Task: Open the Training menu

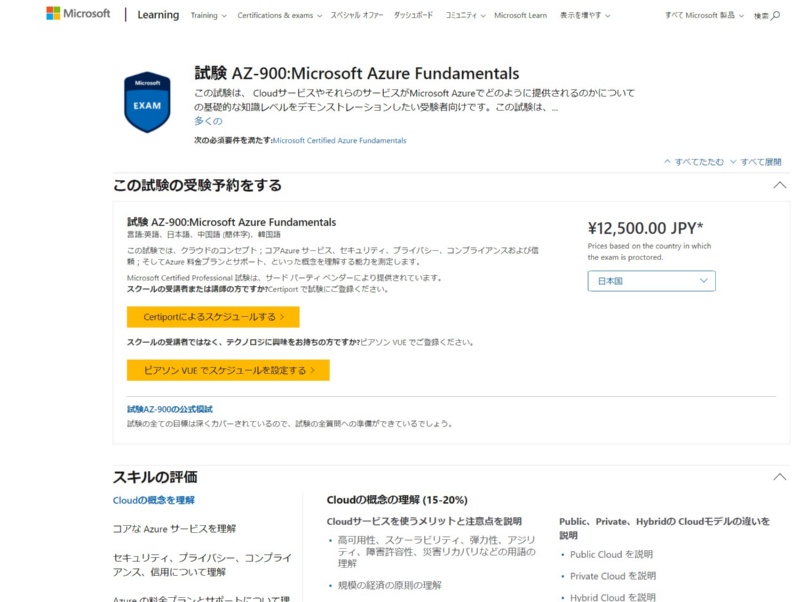Action: click(x=208, y=16)
